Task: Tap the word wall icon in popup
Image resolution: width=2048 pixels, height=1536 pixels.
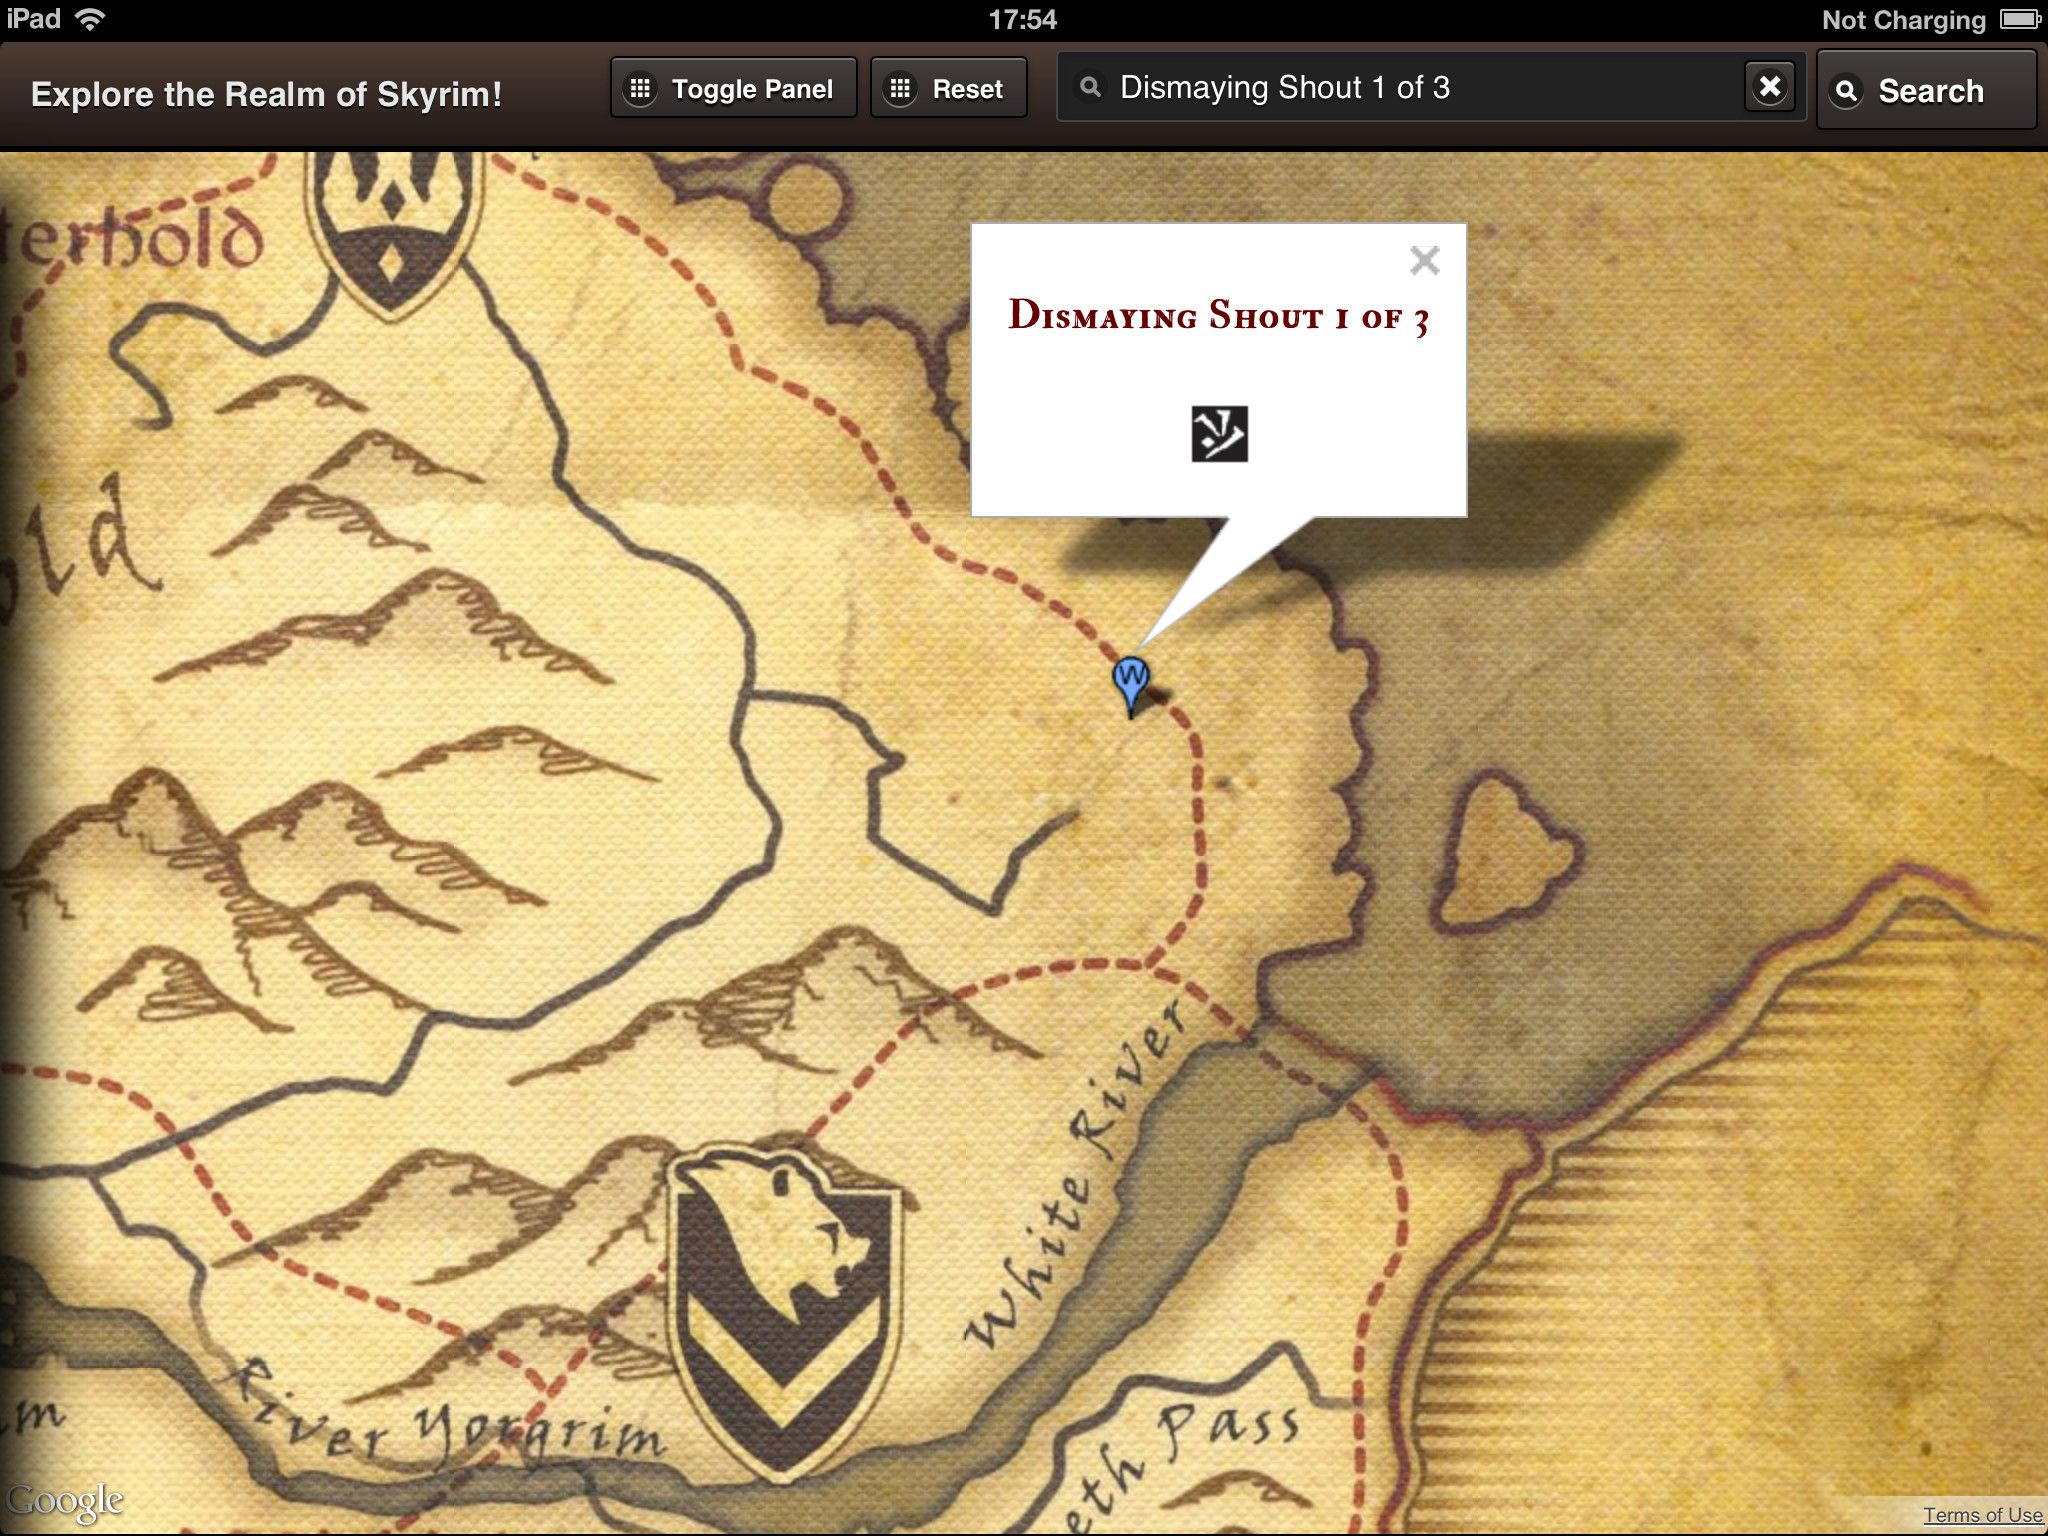Action: click(1219, 434)
